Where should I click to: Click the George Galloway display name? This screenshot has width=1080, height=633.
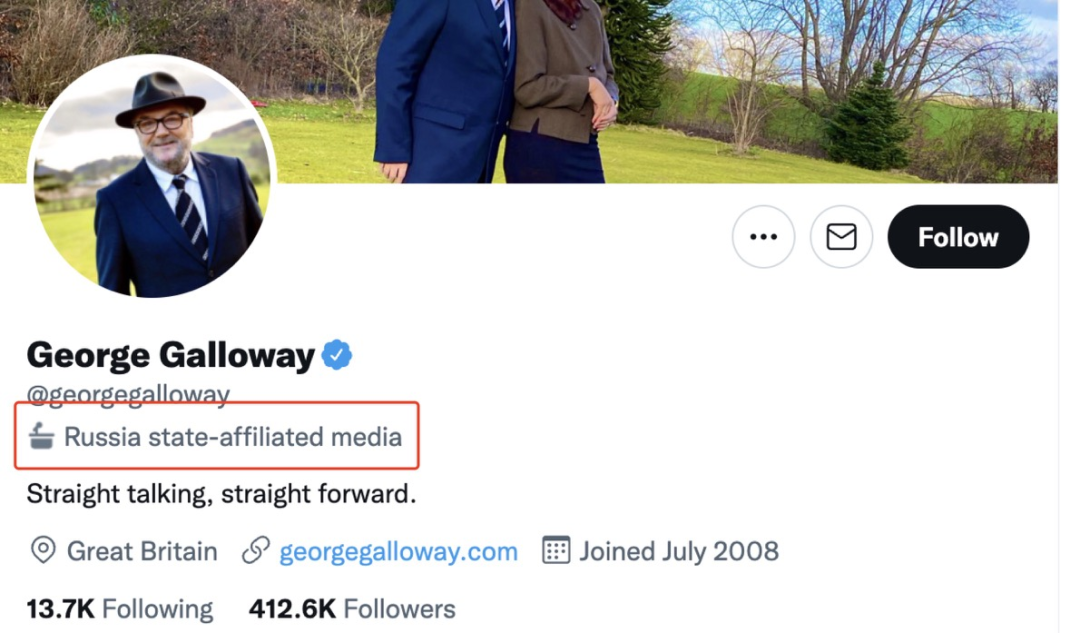click(x=171, y=355)
